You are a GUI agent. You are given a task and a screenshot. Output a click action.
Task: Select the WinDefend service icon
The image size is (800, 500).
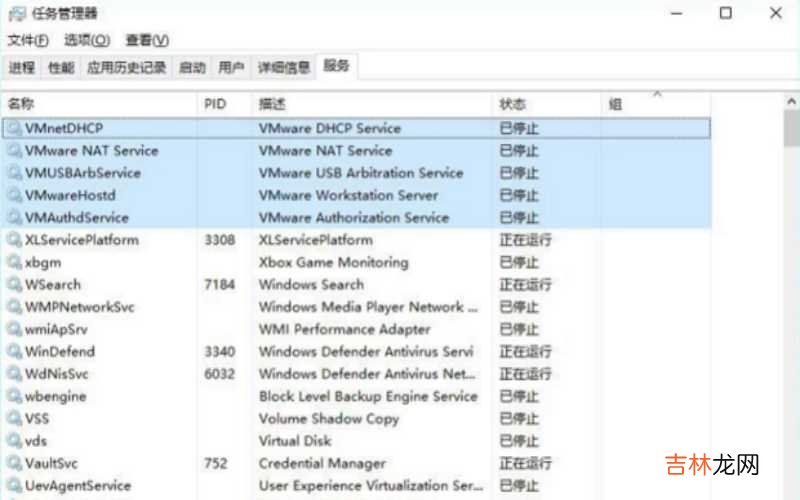pyautogui.click(x=14, y=352)
